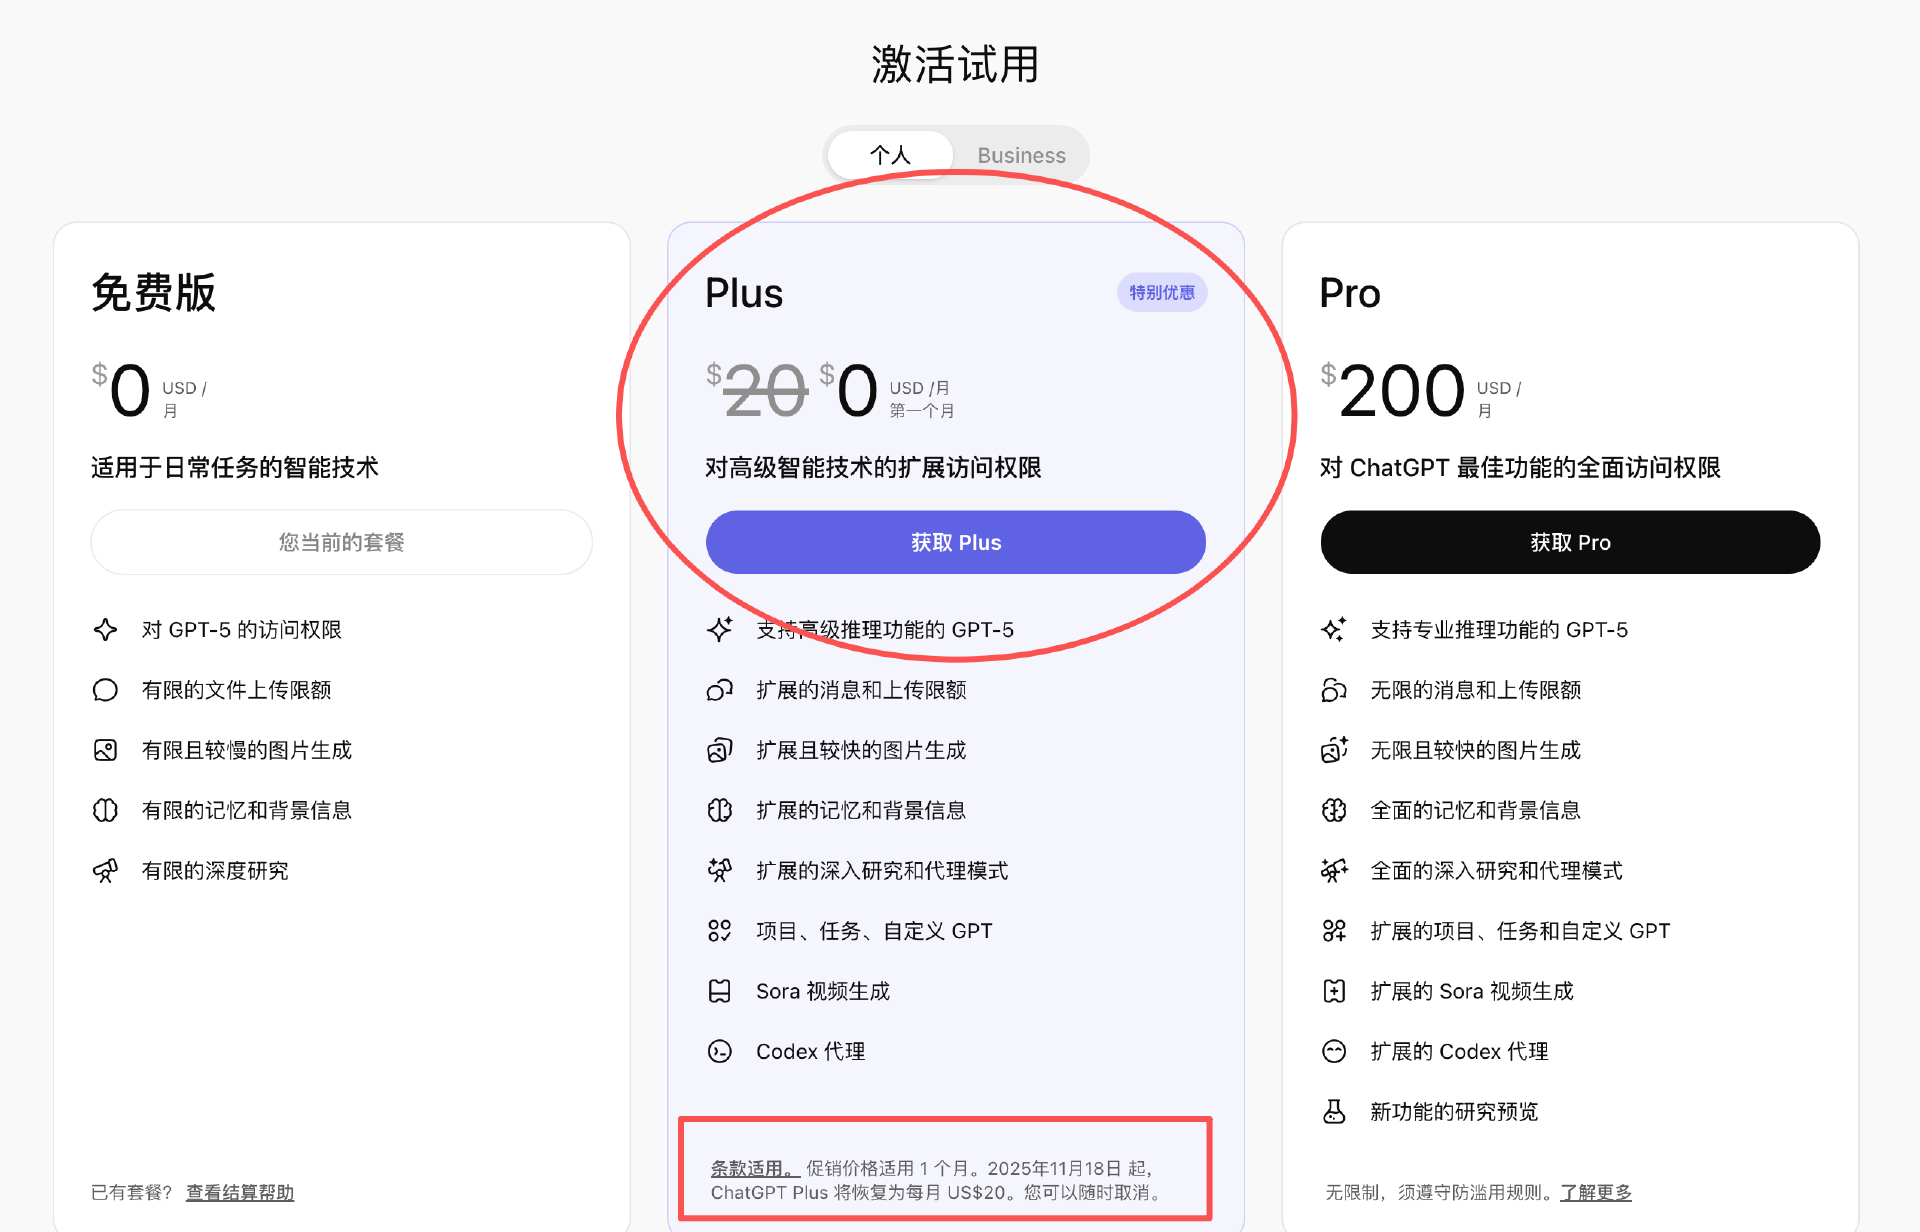
Task: Click the Codex 代理 terminal icon in Plus
Action: 720,1051
